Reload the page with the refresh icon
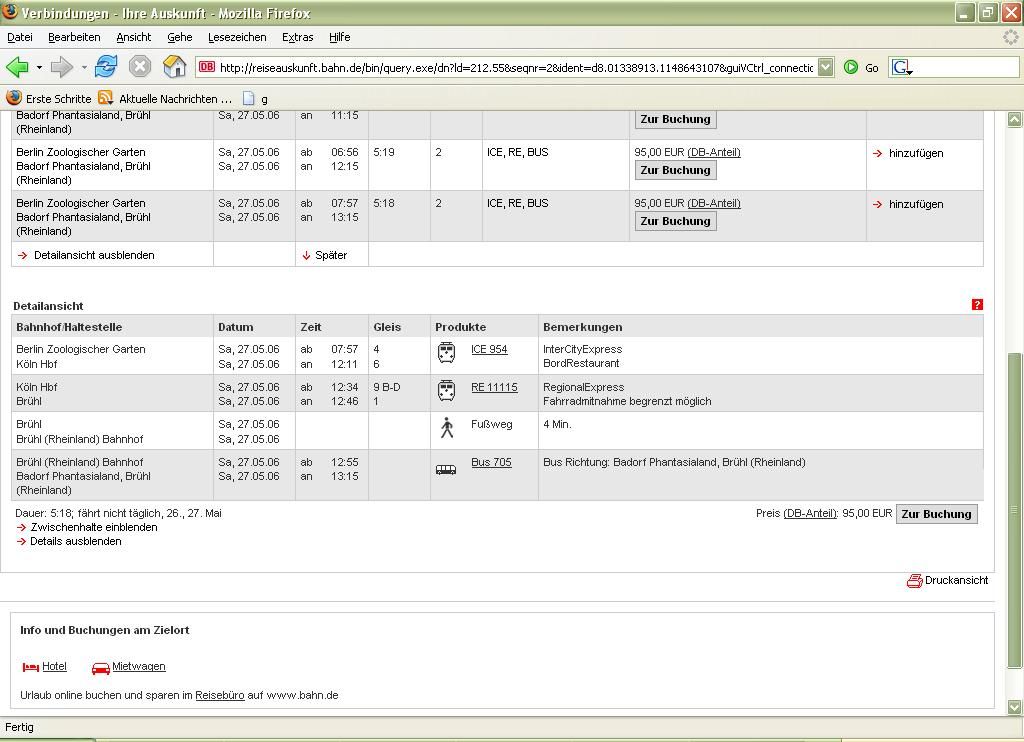1024x742 pixels. (x=106, y=67)
